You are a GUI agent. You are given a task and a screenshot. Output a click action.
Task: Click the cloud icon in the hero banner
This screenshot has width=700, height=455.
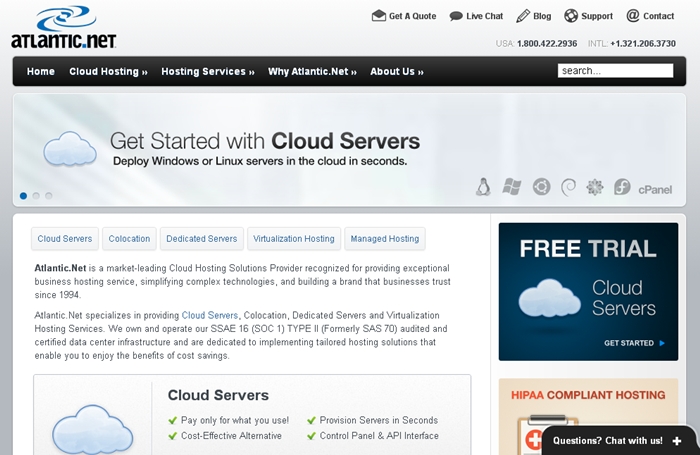pos(70,149)
